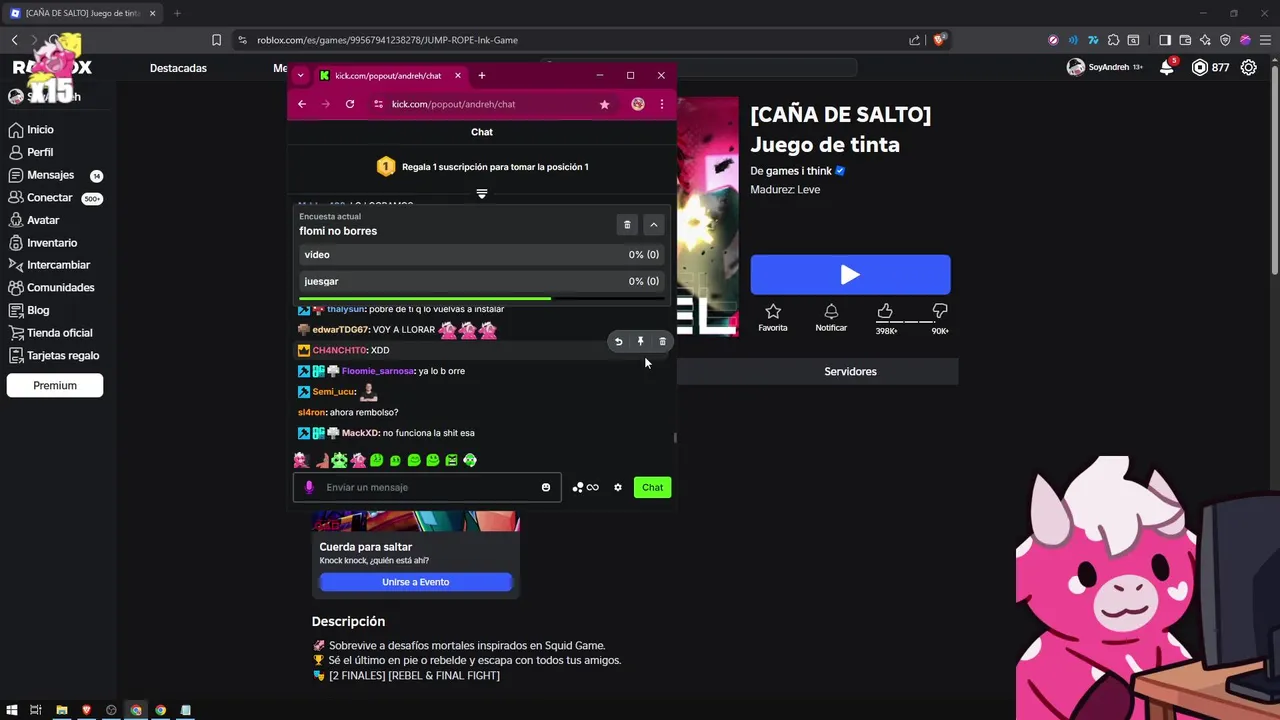Vote for the 'juesgar' poll option
The height and width of the screenshot is (720, 1280).
(482, 282)
